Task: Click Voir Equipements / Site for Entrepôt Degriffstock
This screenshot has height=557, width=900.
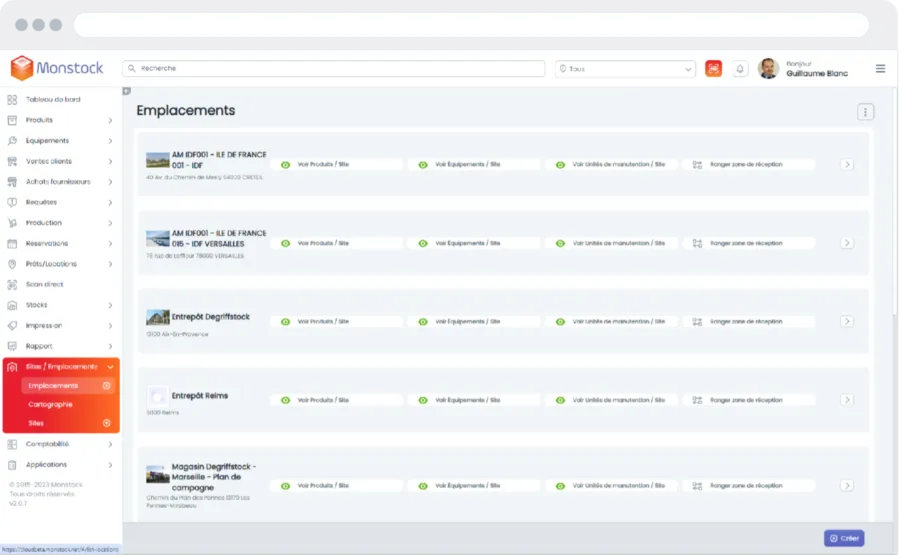Action: pos(474,321)
